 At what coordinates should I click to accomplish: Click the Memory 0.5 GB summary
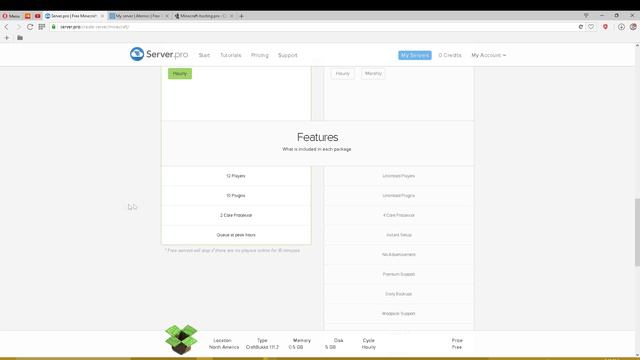click(299, 344)
